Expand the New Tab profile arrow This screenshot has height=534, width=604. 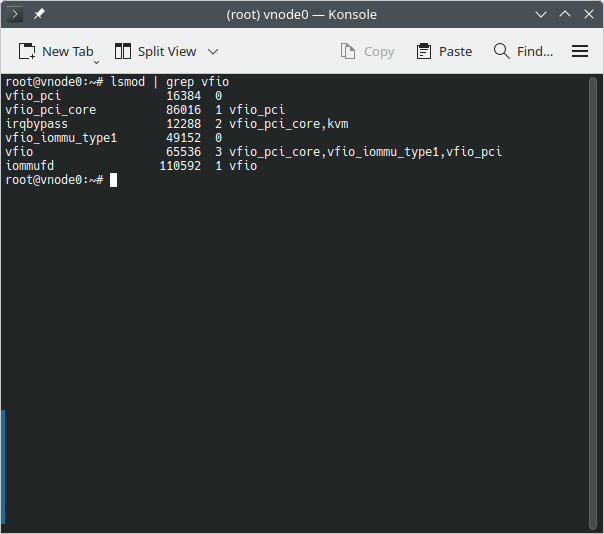[x=97, y=62]
